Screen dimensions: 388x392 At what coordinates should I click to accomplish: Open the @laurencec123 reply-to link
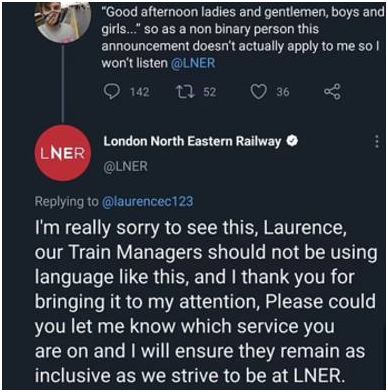147,202
